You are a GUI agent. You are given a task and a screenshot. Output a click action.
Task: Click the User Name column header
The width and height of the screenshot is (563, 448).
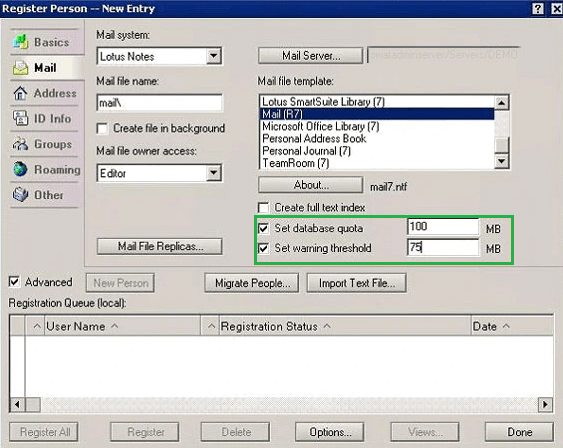pos(122,326)
